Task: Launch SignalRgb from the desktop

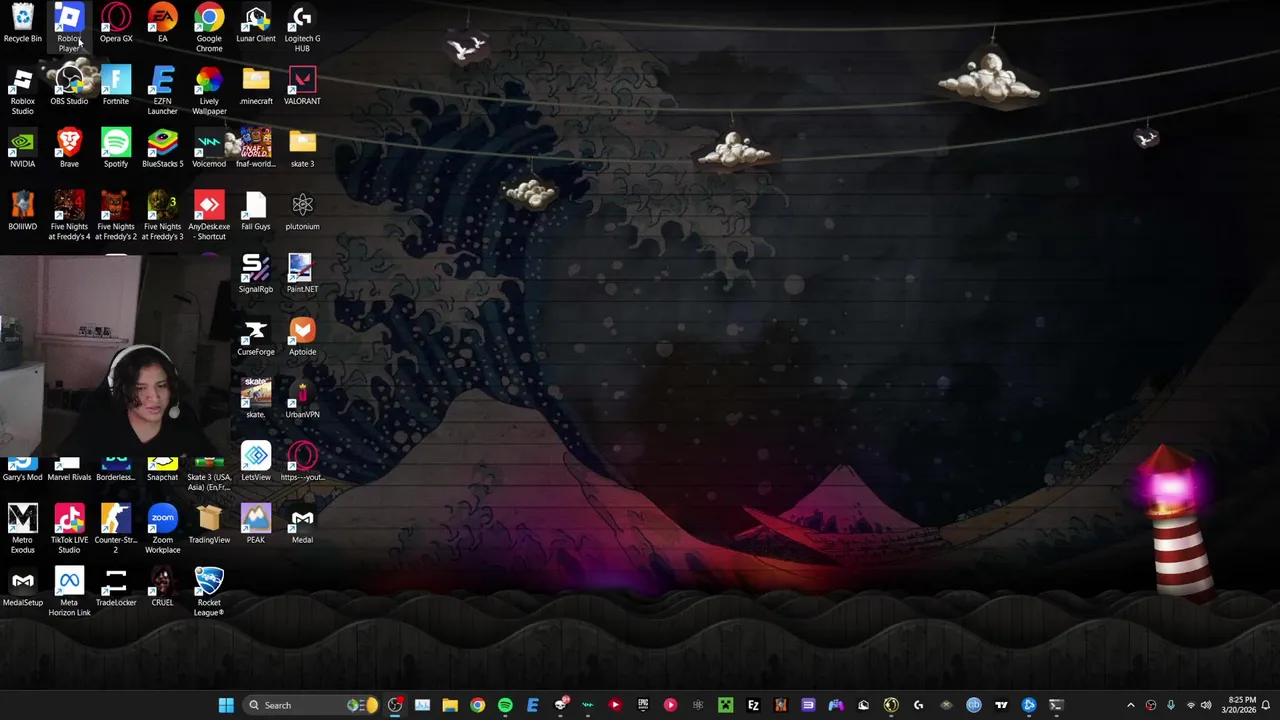Action: pyautogui.click(x=256, y=274)
